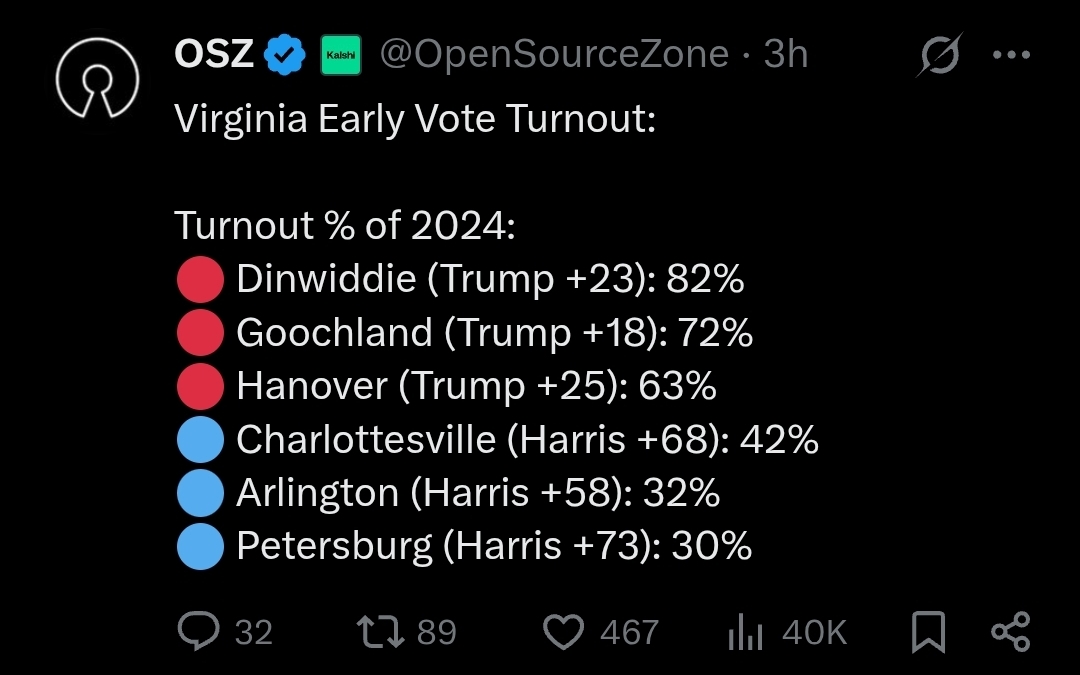Image resolution: width=1080 pixels, height=675 pixels.
Task: Like the tweet with the heart icon
Action: click(563, 632)
